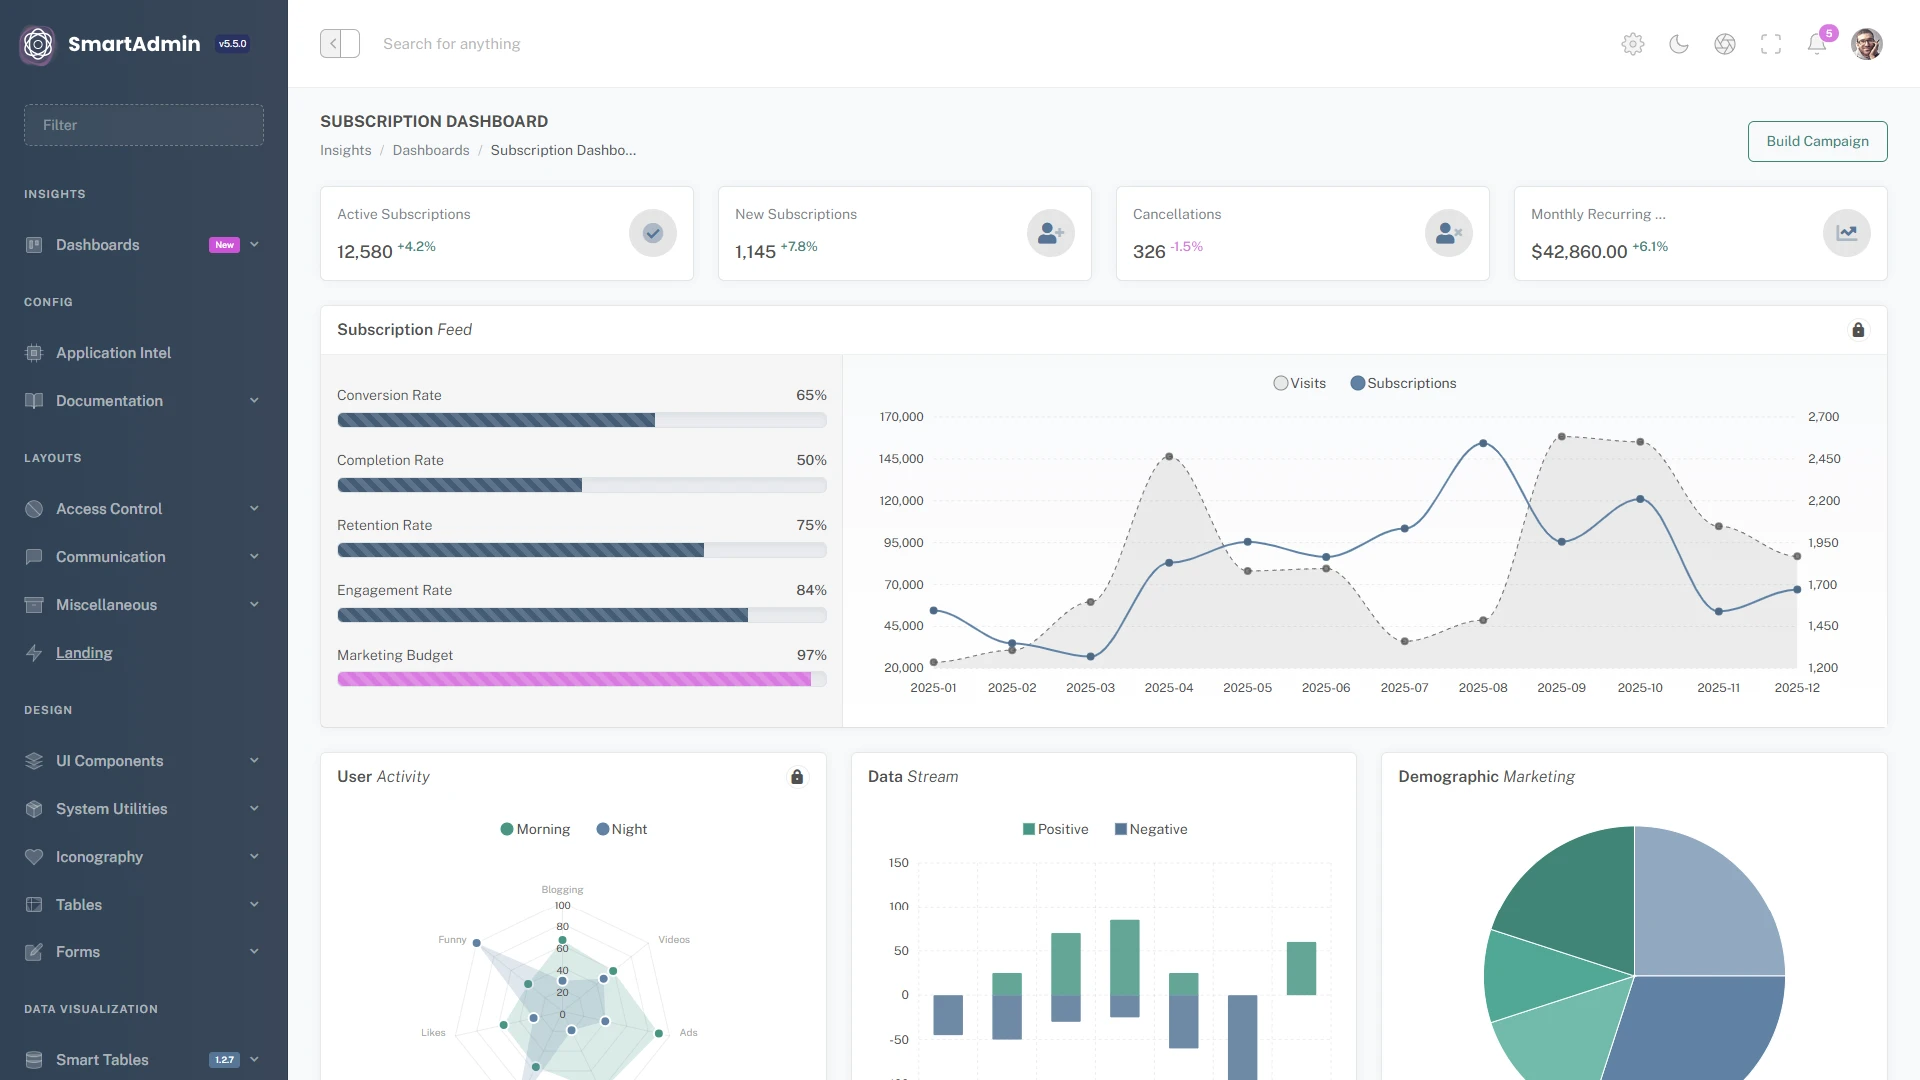Open the Smart Tables menu item label

tap(102, 1060)
